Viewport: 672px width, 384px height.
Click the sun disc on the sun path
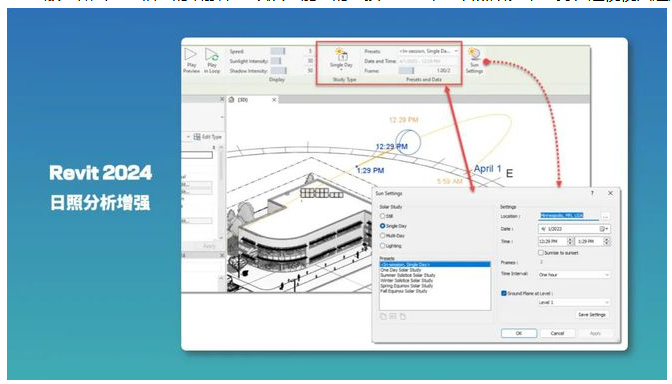pos(408,143)
